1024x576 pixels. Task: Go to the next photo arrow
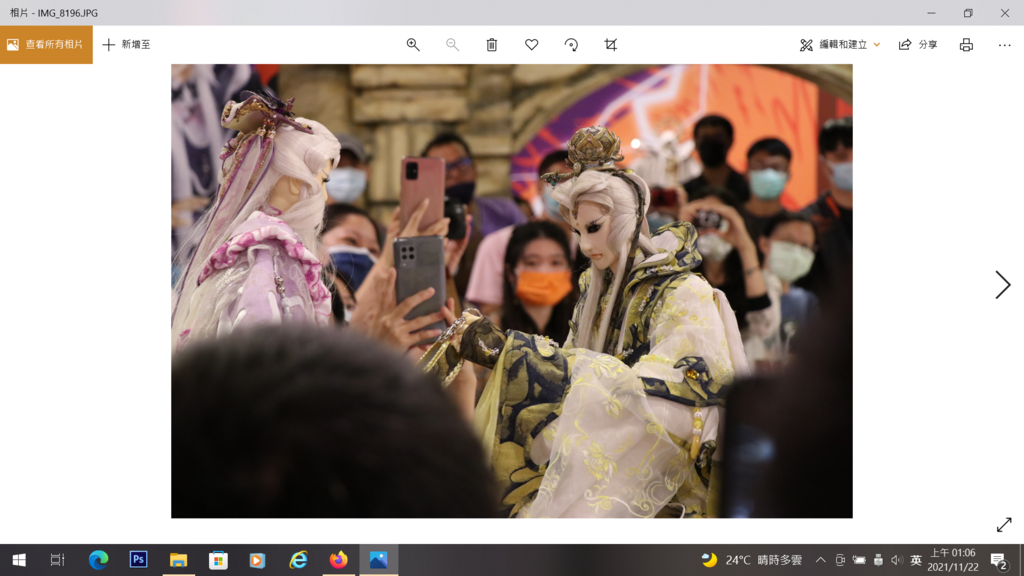click(1002, 285)
